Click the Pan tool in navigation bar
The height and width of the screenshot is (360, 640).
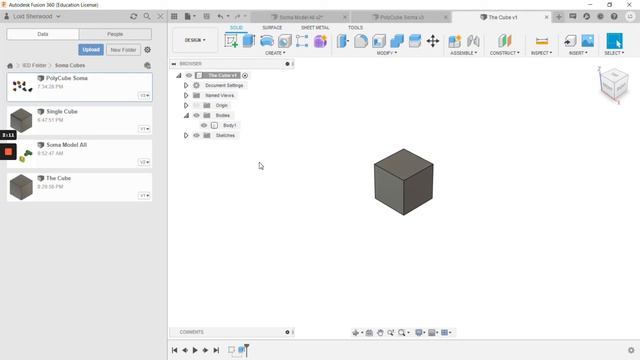click(380, 333)
